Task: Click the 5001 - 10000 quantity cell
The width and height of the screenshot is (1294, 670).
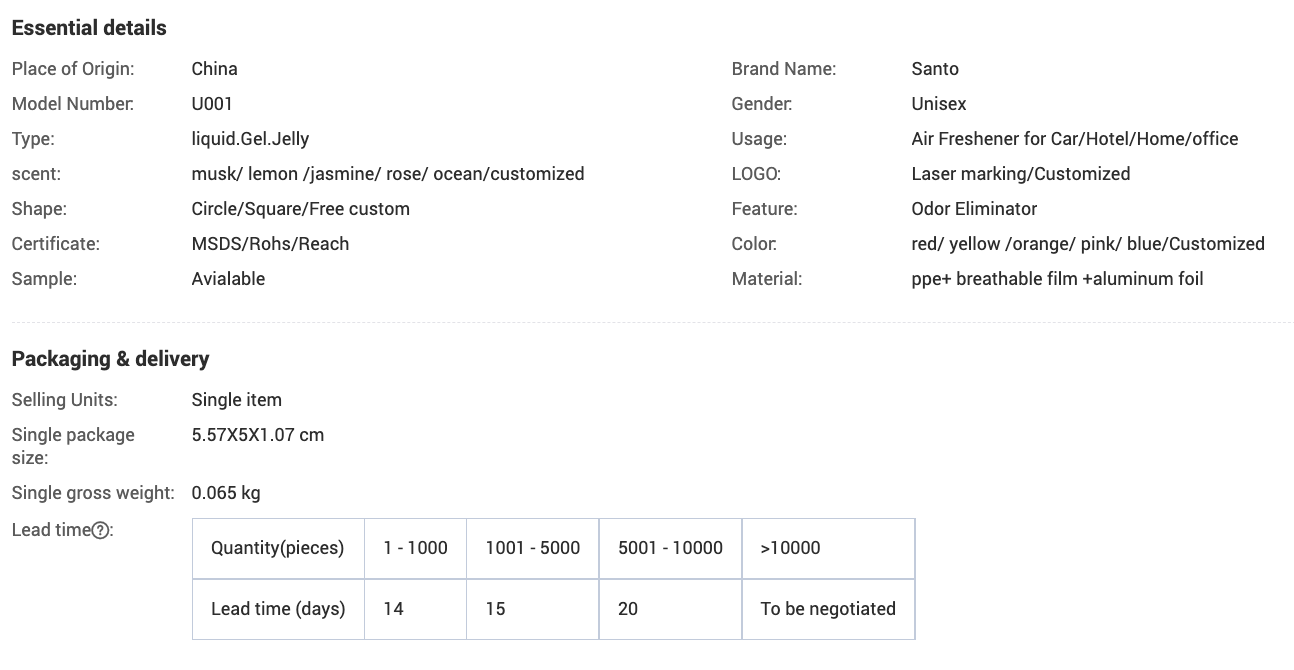Action: [670, 548]
